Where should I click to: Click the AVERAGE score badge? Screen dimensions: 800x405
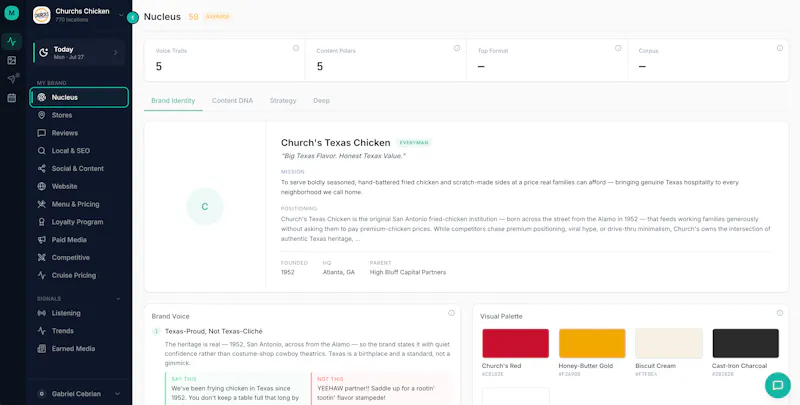(x=217, y=17)
